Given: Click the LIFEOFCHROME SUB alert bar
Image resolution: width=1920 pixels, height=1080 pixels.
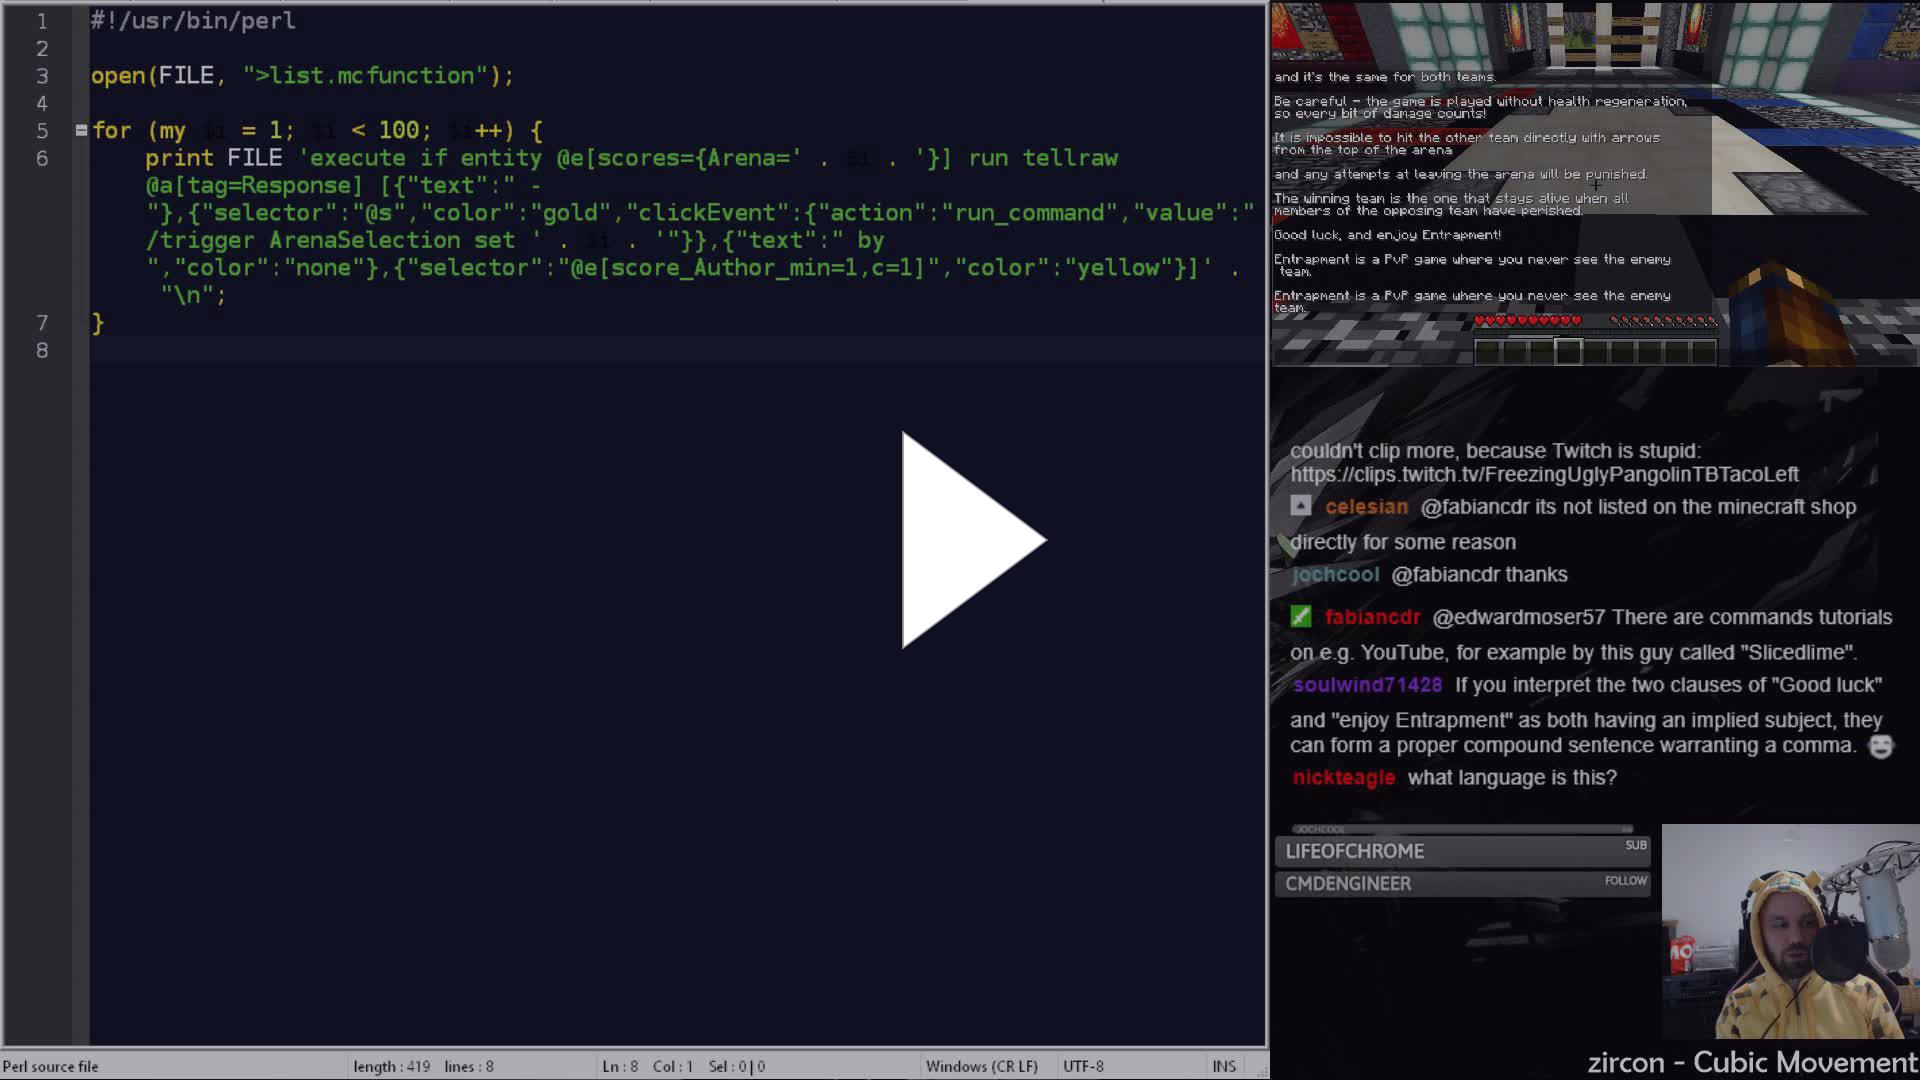Looking at the screenshot, I should tap(1462, 851).
